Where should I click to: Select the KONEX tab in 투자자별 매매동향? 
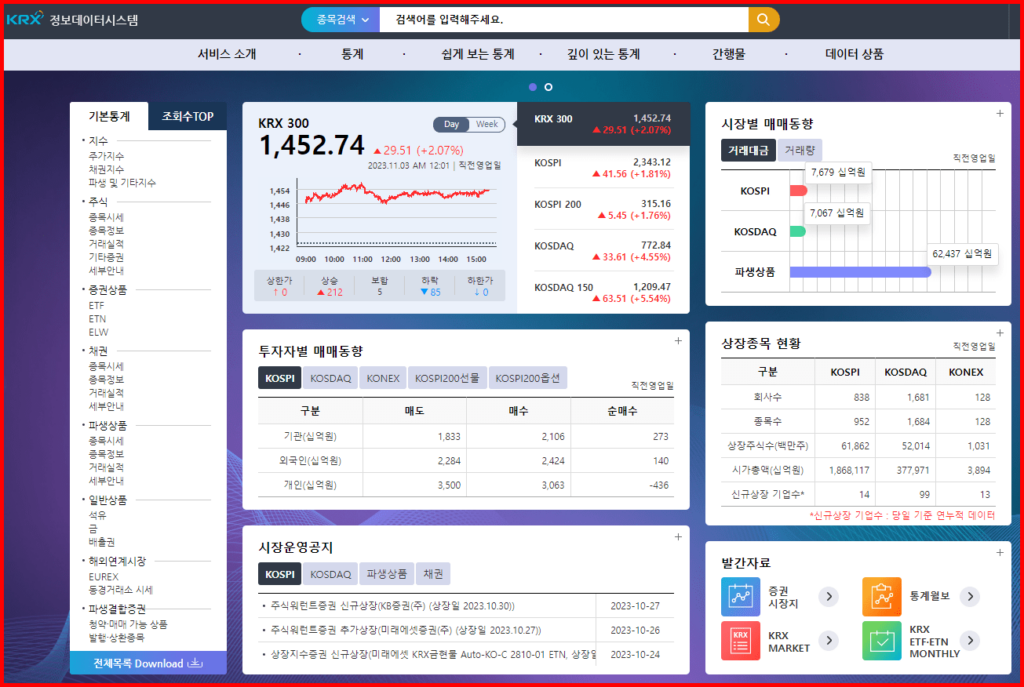tap(383, 378)
